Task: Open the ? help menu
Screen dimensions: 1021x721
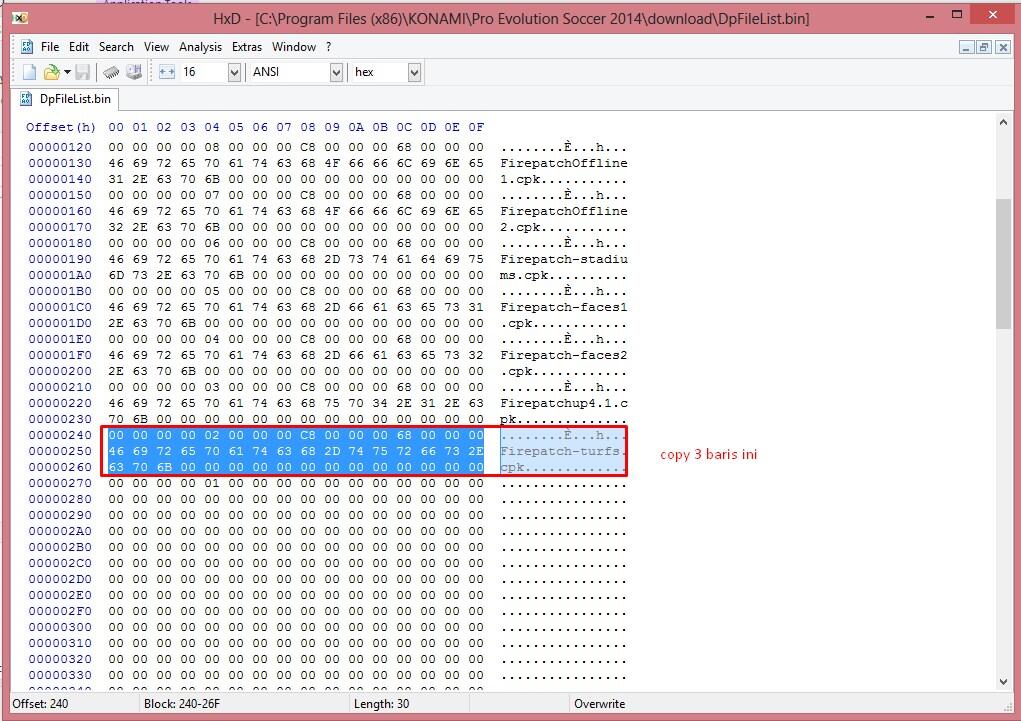Action: point(329,47)
